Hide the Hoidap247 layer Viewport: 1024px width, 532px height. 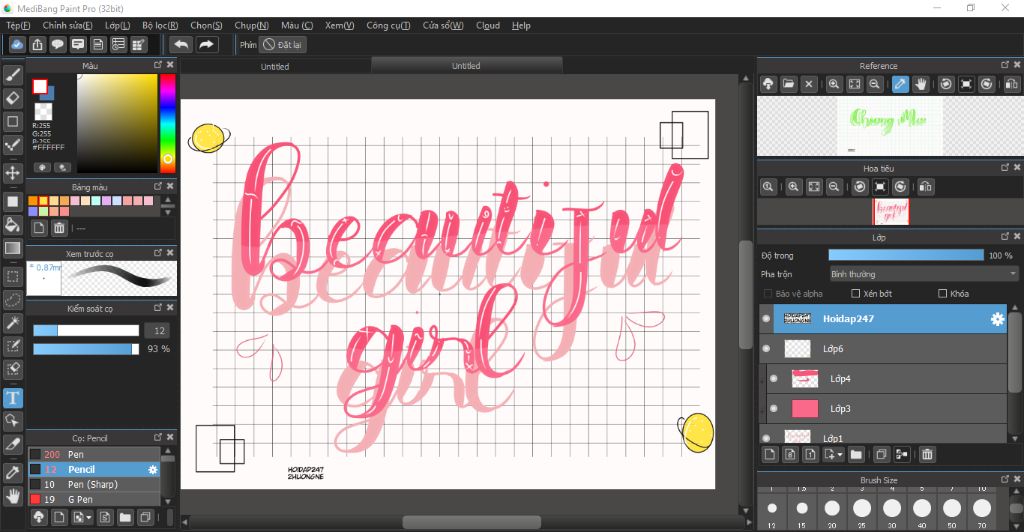(x=766, y=319)
